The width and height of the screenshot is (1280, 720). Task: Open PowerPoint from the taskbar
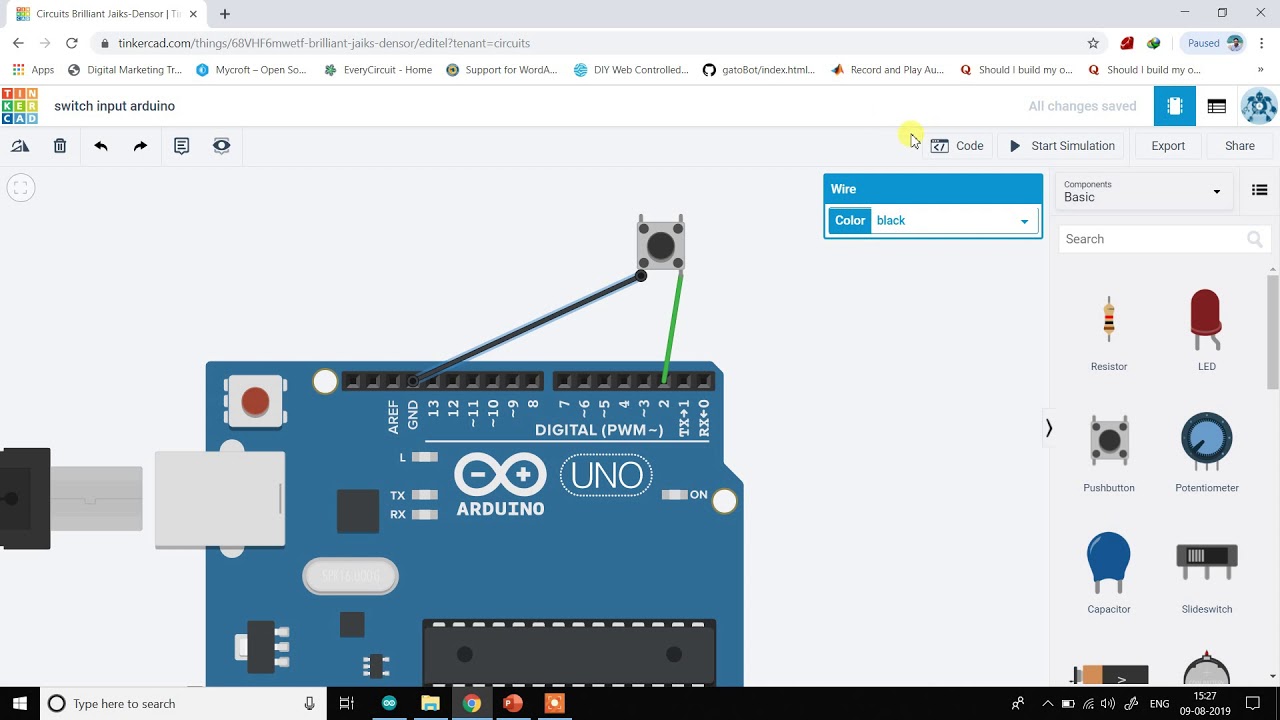[x=512, y=704]
